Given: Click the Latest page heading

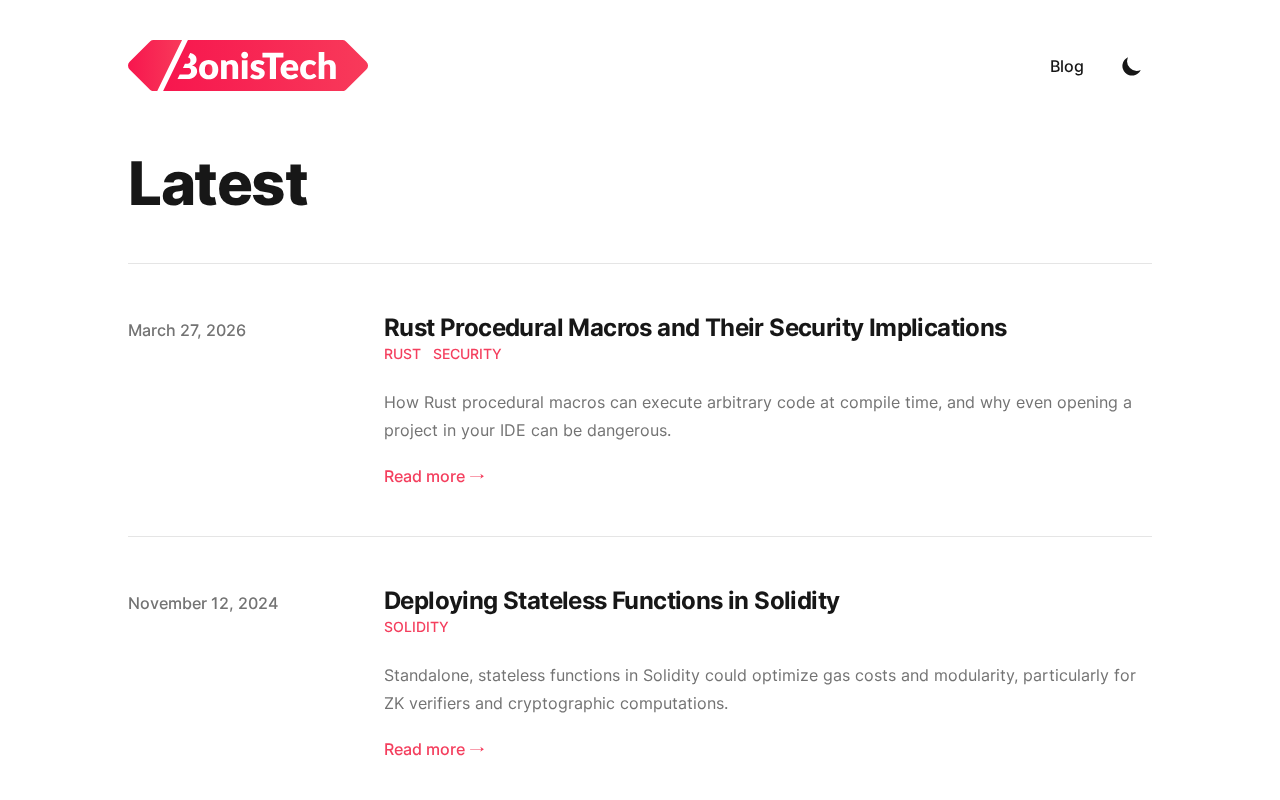Looking at the screenshot, I should (x=217, y=184).
